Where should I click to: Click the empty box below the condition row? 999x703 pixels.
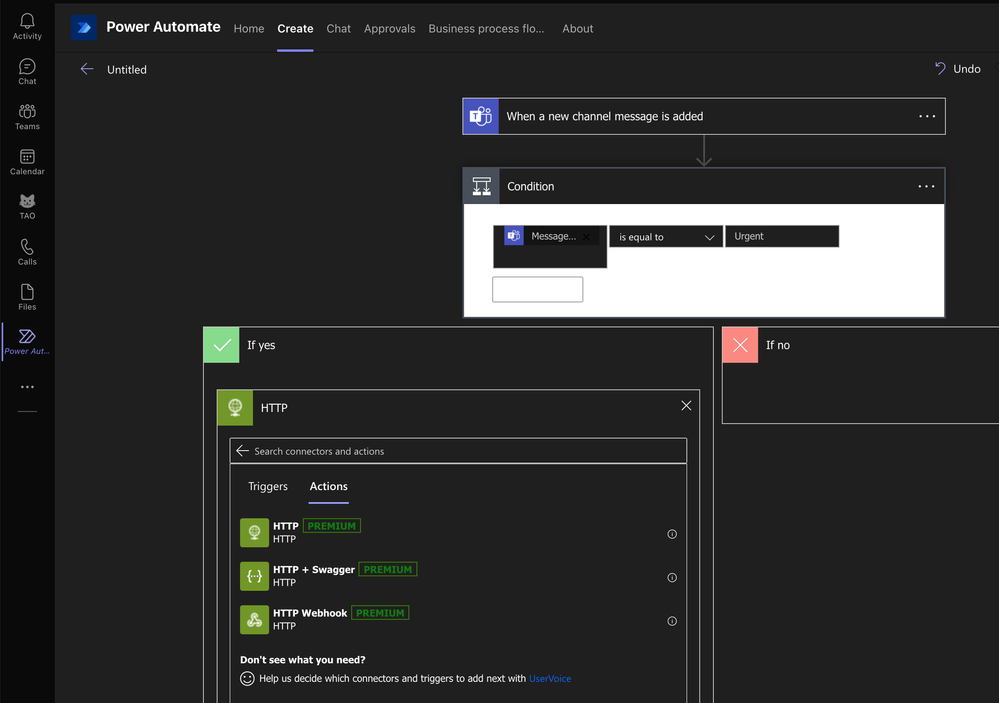[537, 289]
